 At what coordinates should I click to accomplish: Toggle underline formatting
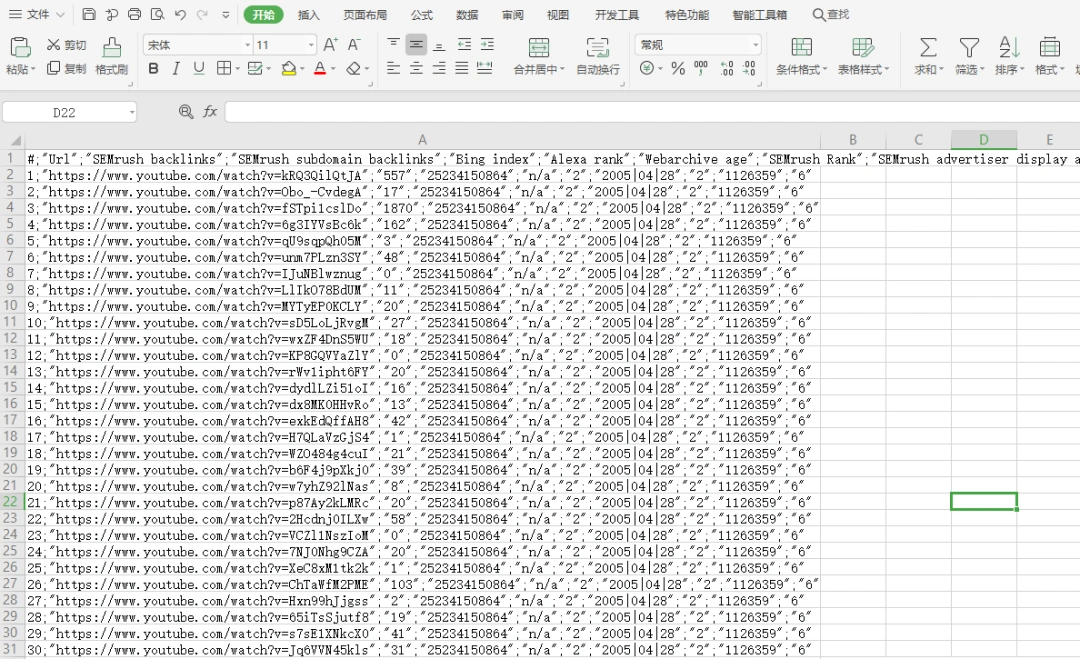[x=199, y=69]
